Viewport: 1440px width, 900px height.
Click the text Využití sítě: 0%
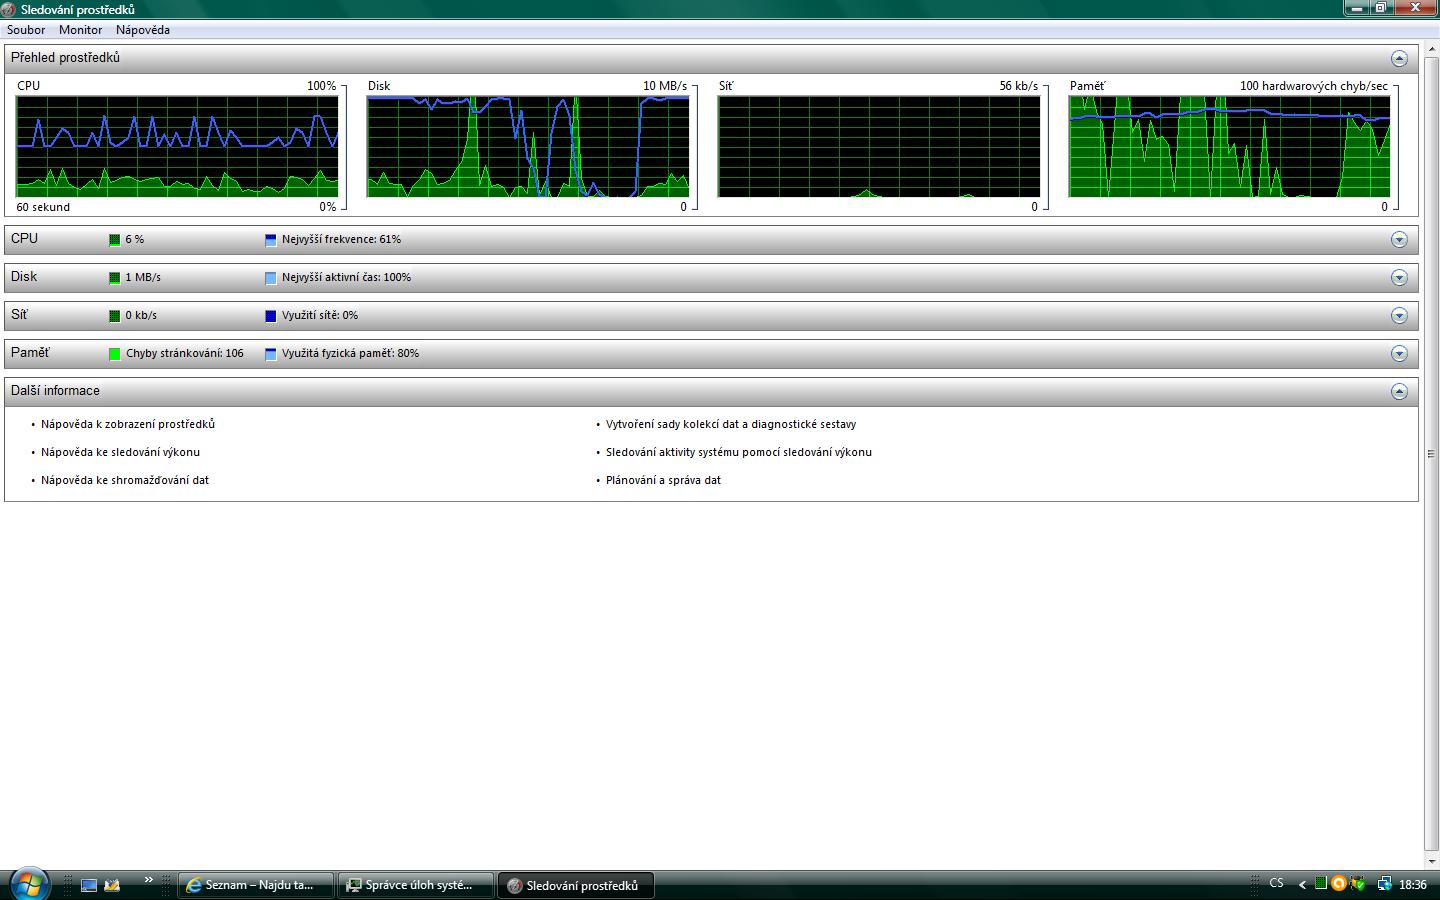click(320, 316)
